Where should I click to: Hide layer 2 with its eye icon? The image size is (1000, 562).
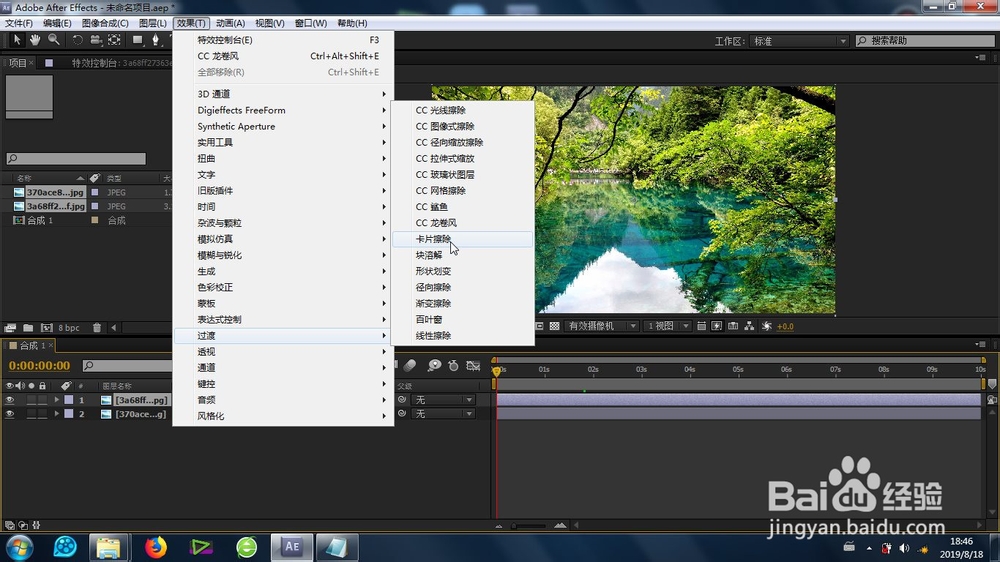(10, 414)
